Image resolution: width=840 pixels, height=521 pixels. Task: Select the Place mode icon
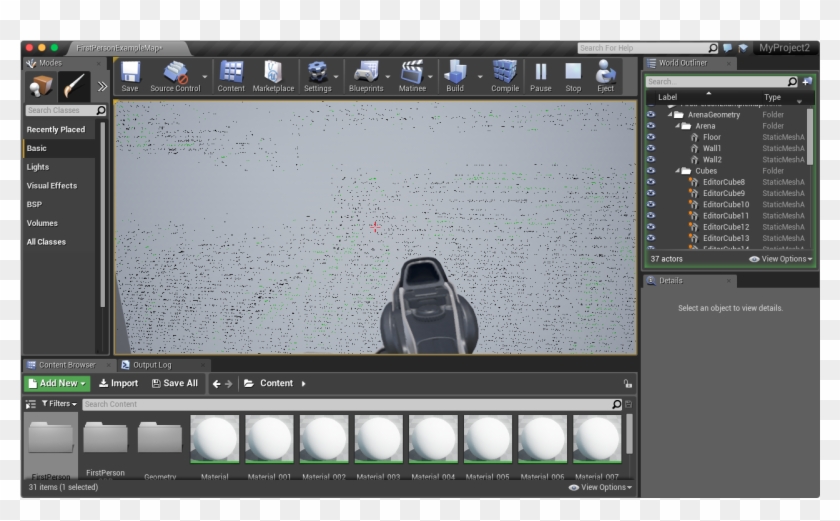[41, 86]
